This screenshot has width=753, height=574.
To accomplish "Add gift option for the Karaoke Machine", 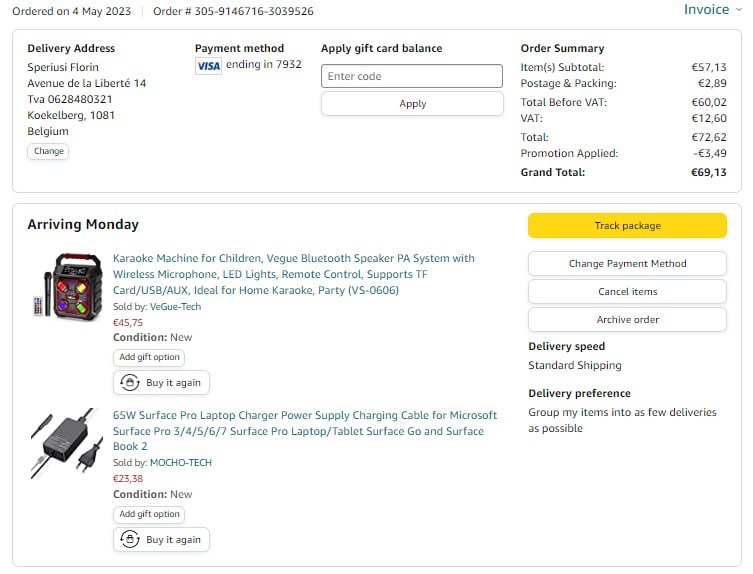I will [x=149, y=357].
